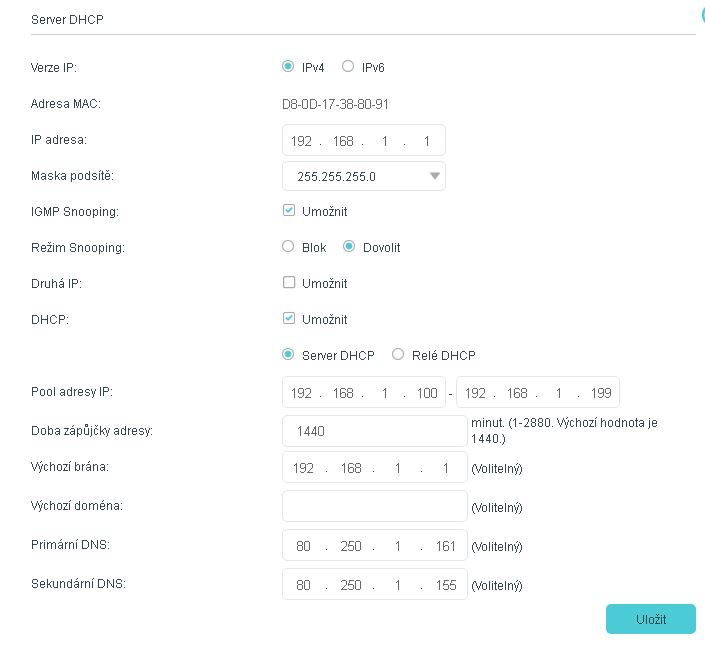The image size is (705, 664).
Task: Click the Maska podsítě dropdown arrow
Action: pyautogui.click(x=434, y=176)
